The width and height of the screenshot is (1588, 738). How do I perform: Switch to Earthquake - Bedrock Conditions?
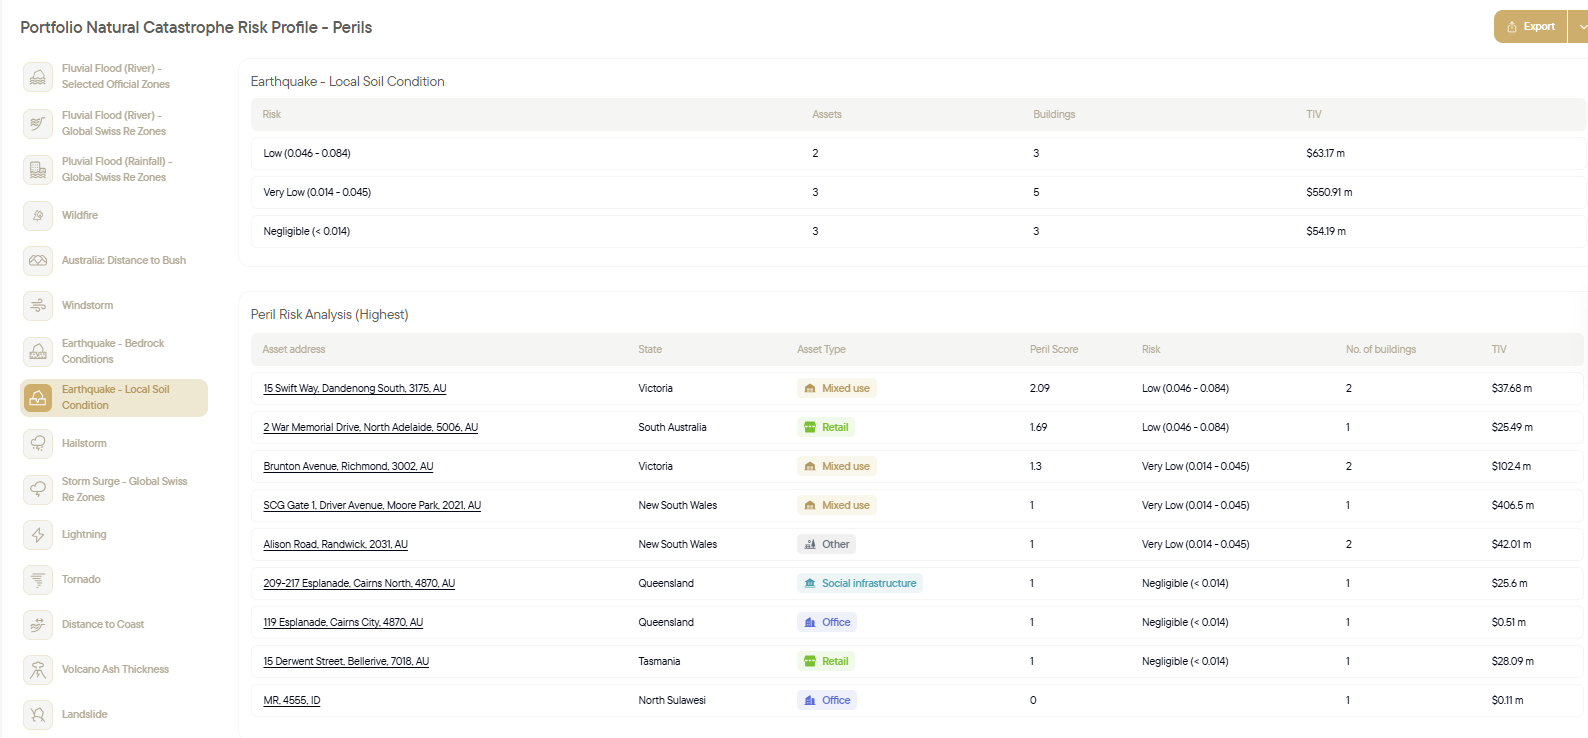click(x=114, y=351)
